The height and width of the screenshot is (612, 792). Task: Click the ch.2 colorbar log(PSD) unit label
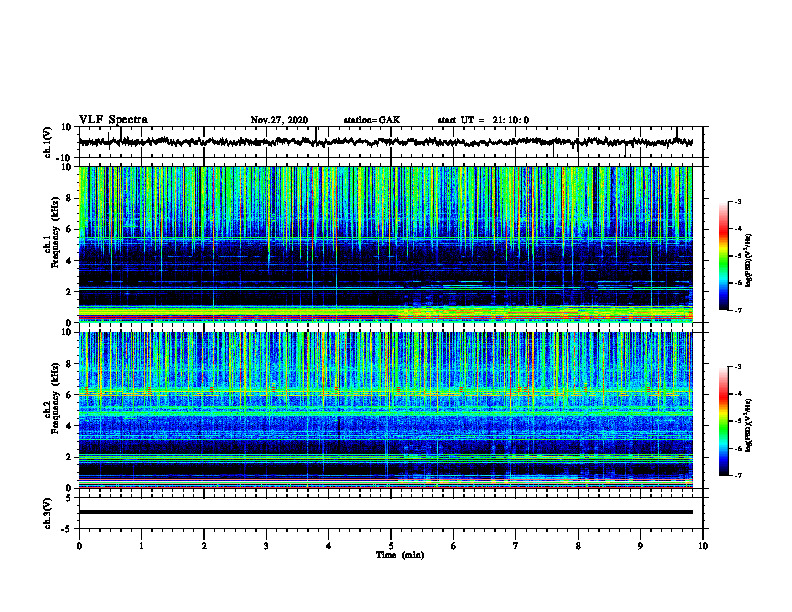(x=749, y=425)
